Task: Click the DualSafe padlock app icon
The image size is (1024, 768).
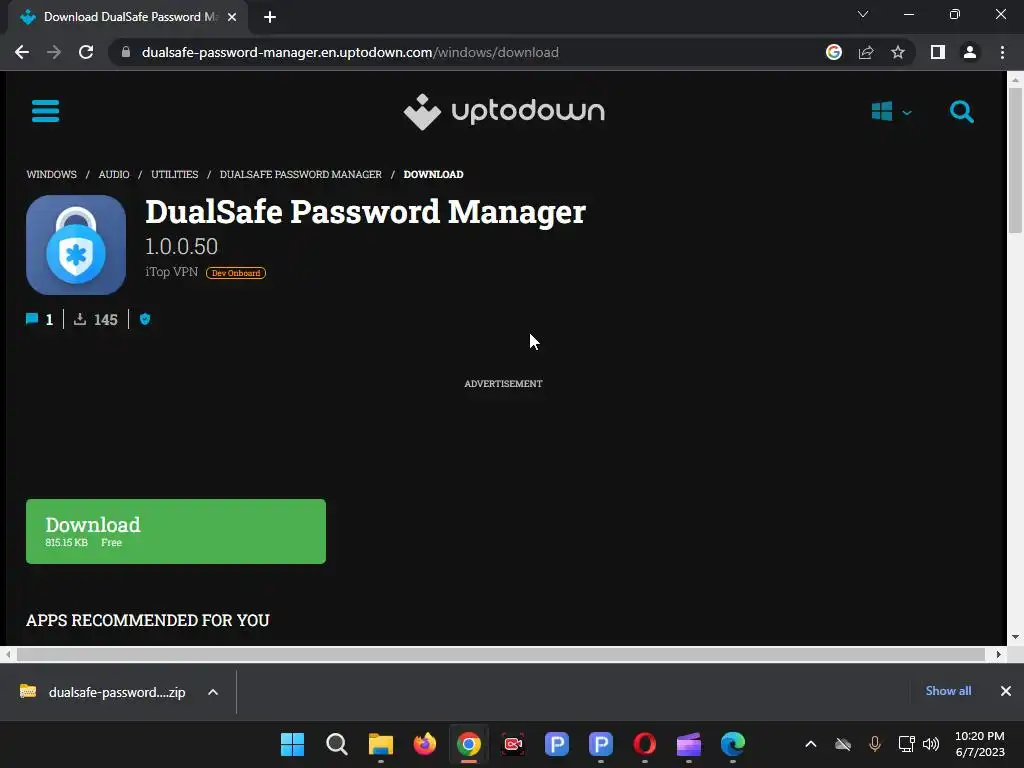Action: point(76,245)
